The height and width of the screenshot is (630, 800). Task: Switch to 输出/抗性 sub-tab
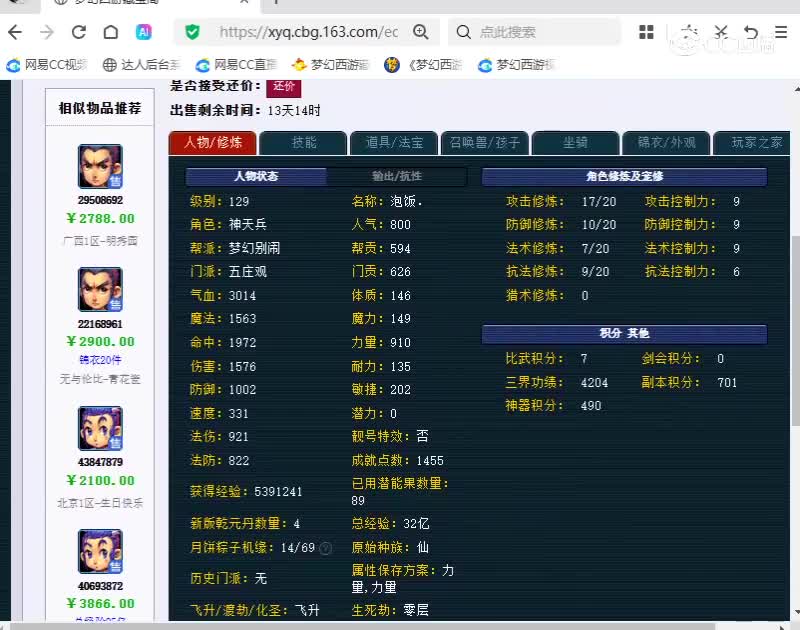click(396, 176)
